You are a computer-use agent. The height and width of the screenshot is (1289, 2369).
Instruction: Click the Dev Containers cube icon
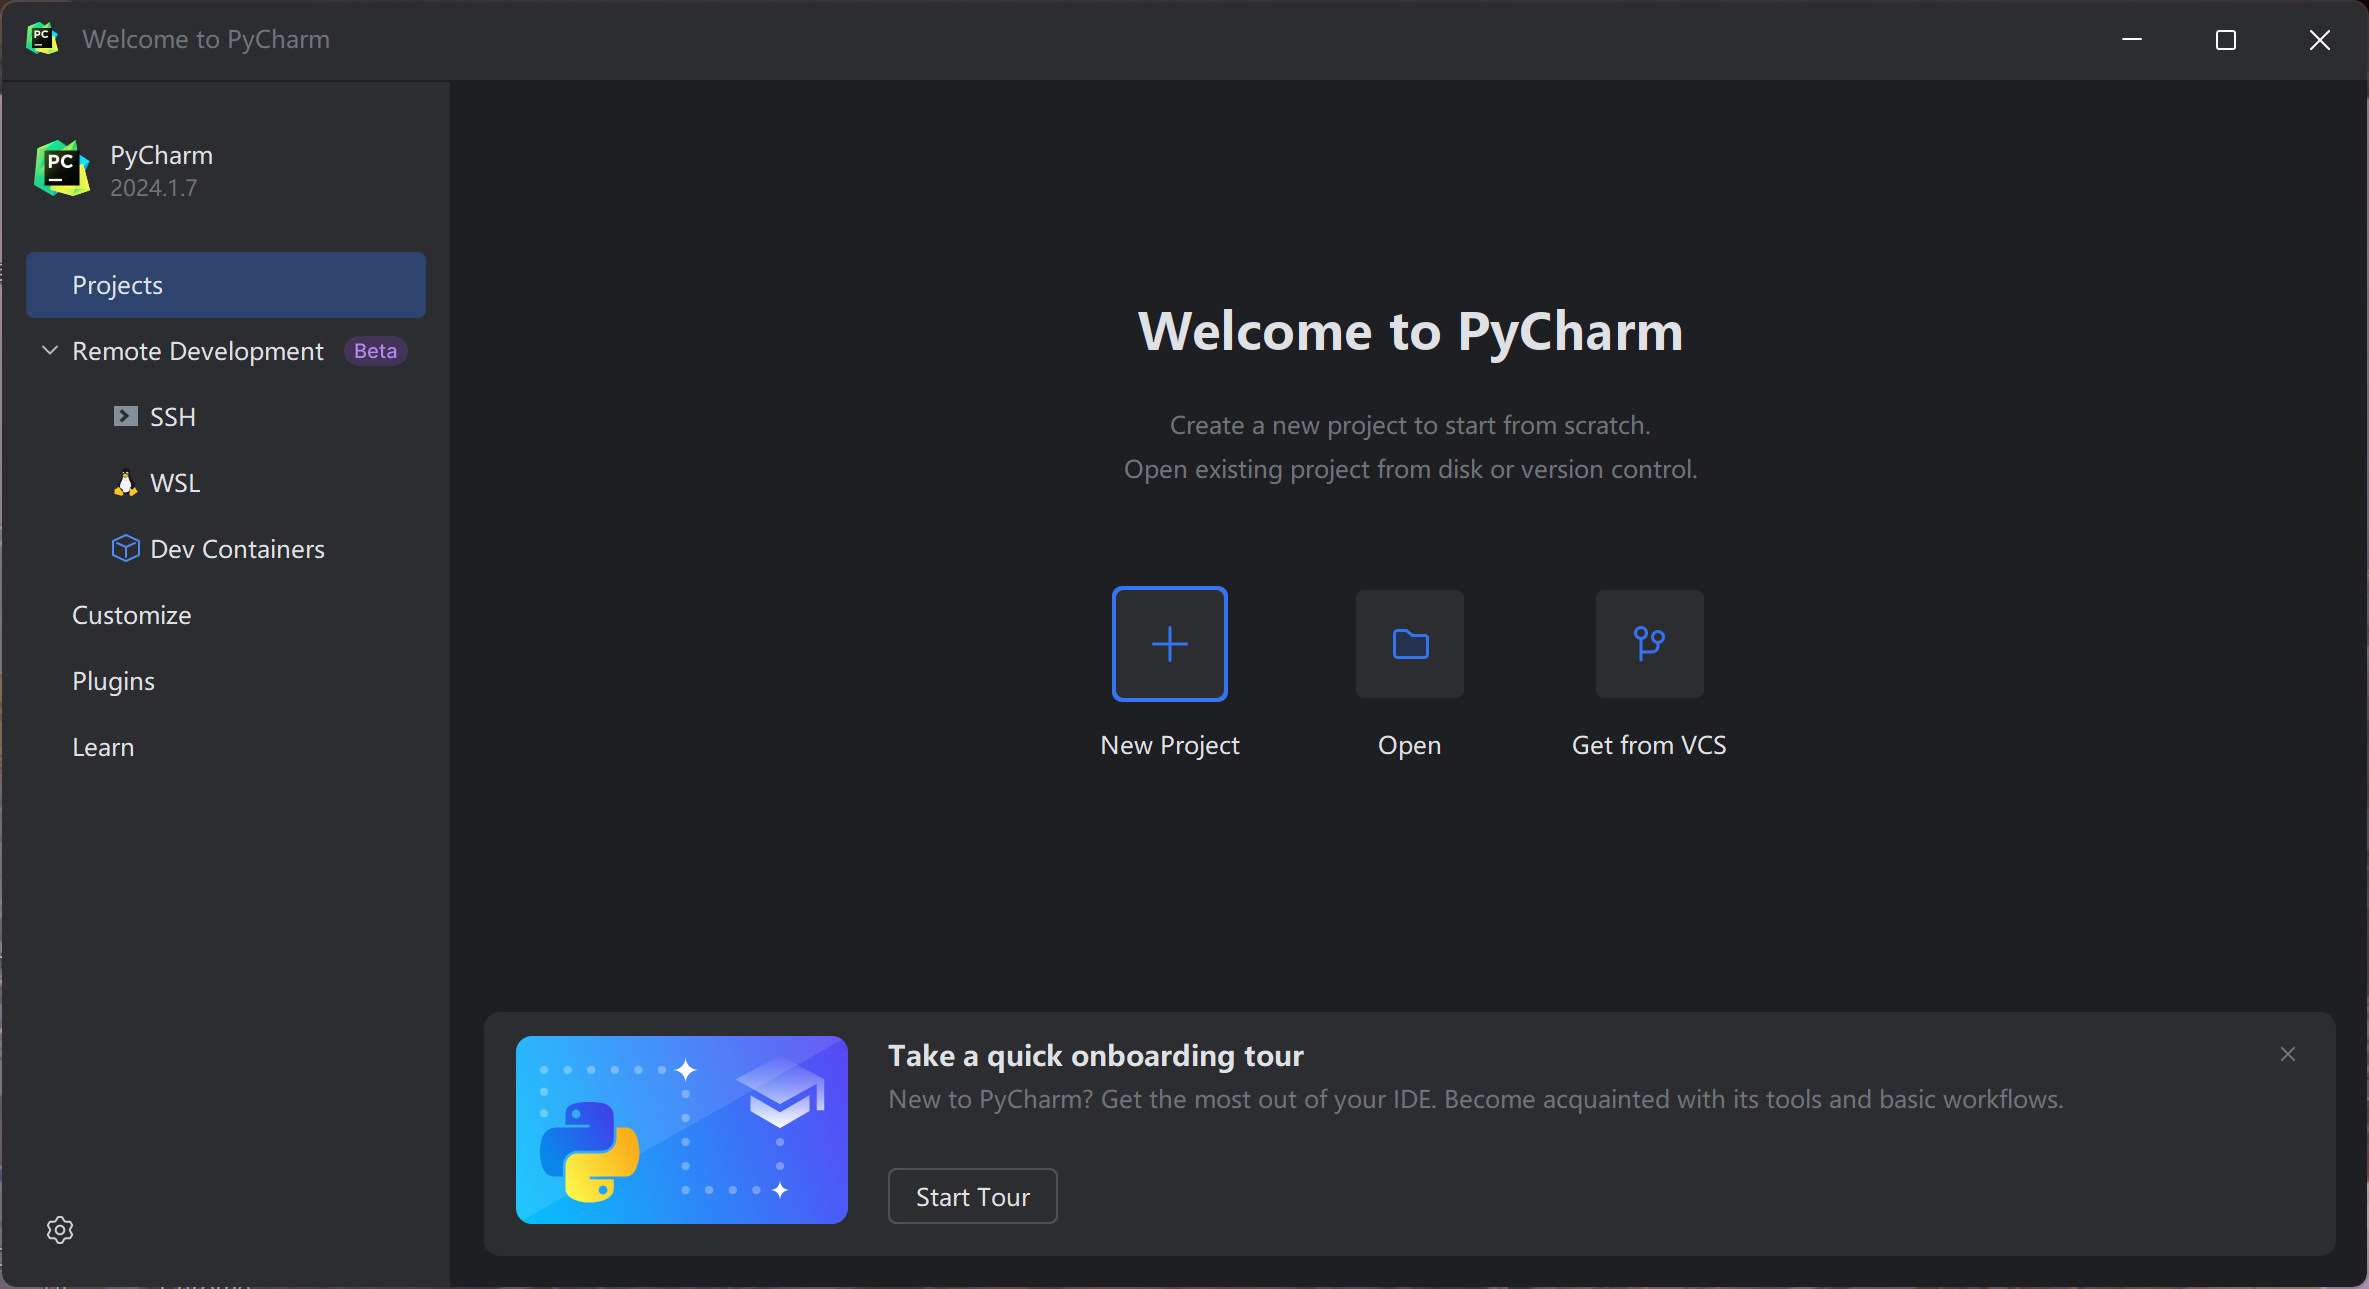tap(125, 549)
